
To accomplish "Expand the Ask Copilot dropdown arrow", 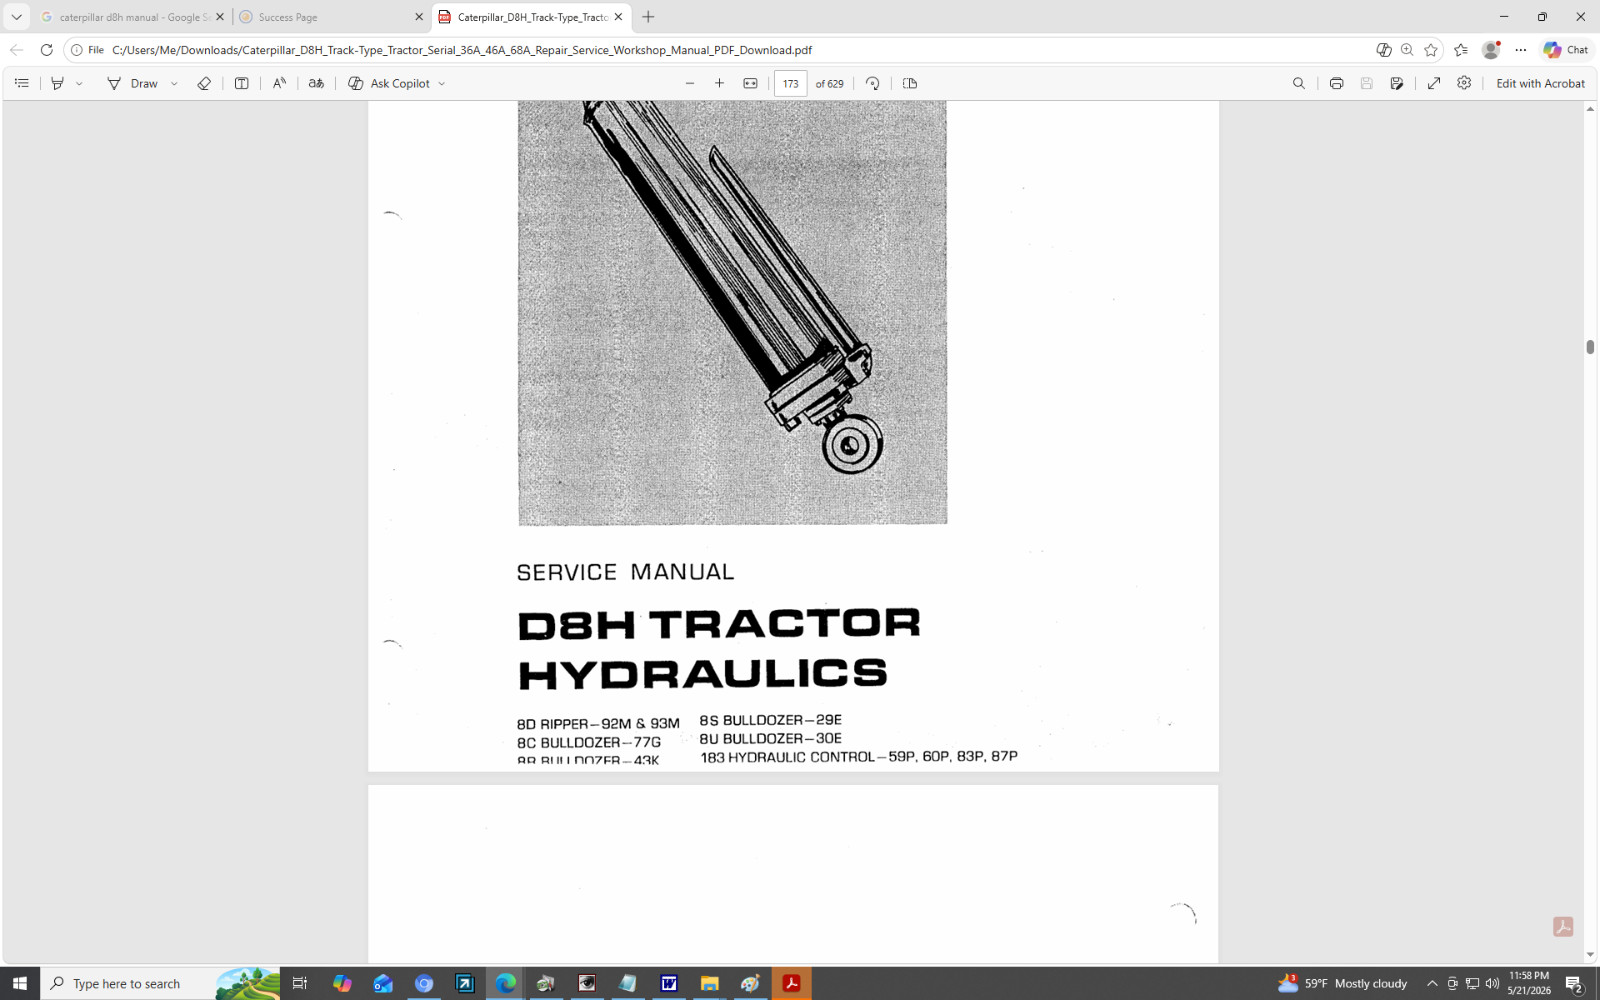I will (x=442, y=84).
